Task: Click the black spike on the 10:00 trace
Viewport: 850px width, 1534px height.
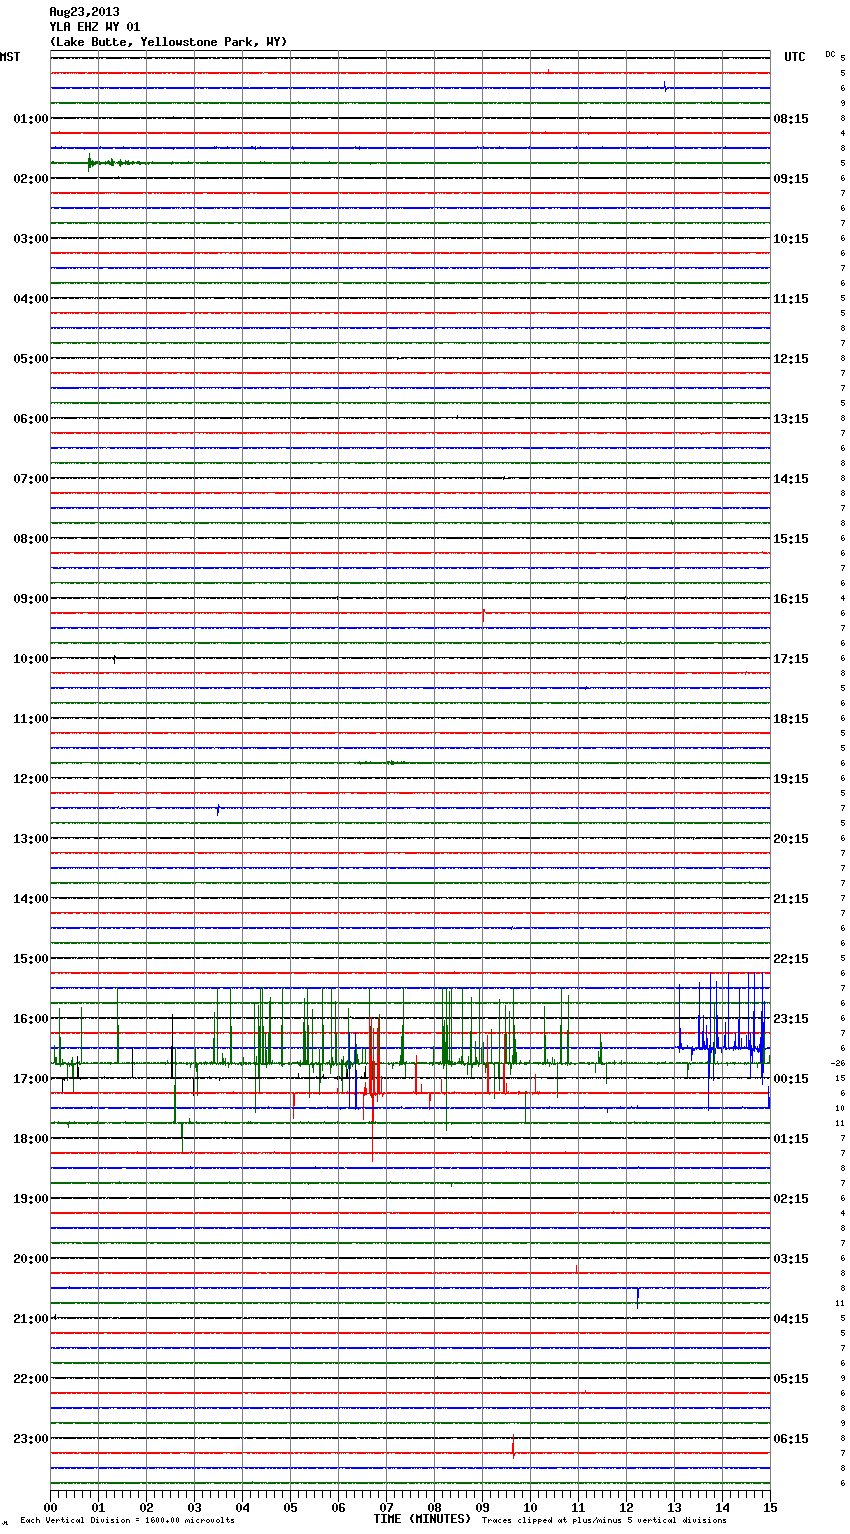Action: pyautogui.click(x=114, y=659)
